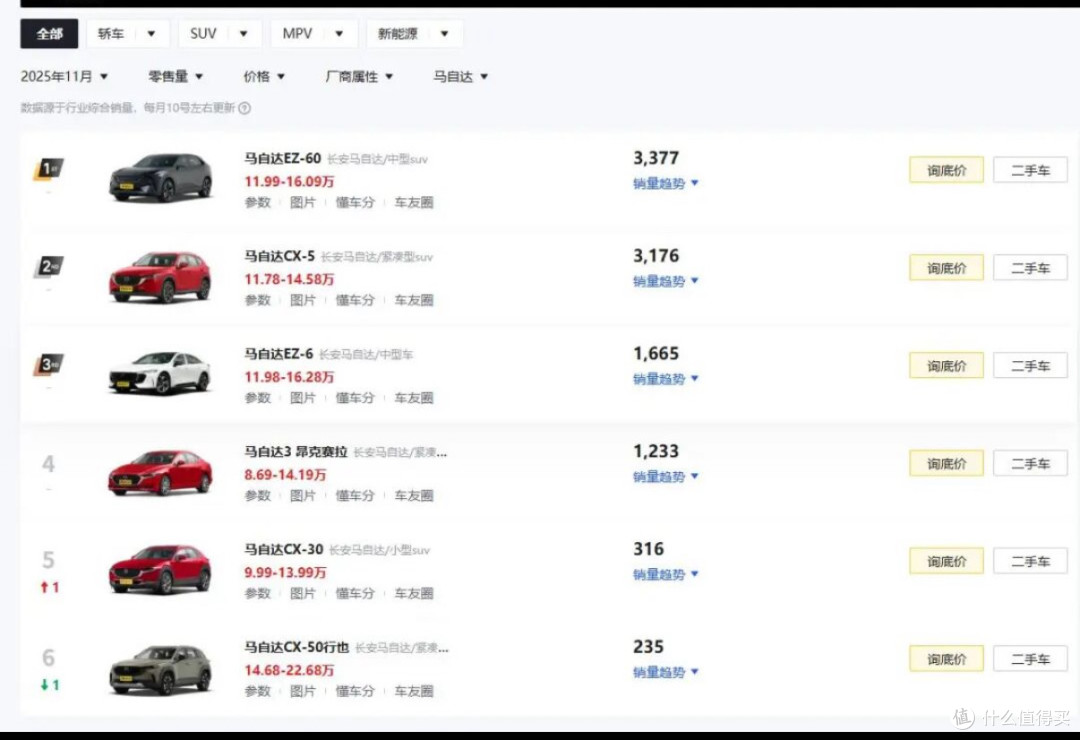Click 二手车 for 马自达EZ-60

1030,170
